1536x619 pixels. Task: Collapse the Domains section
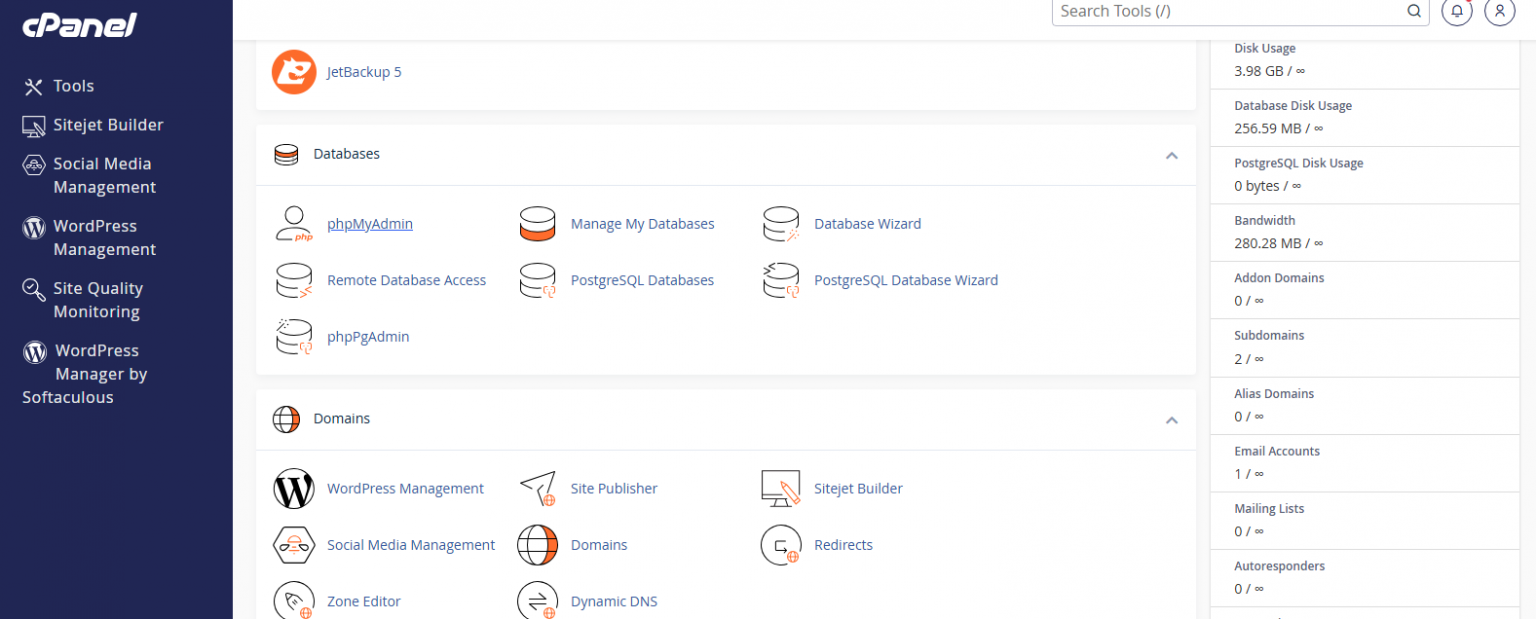click(1171, 421)
